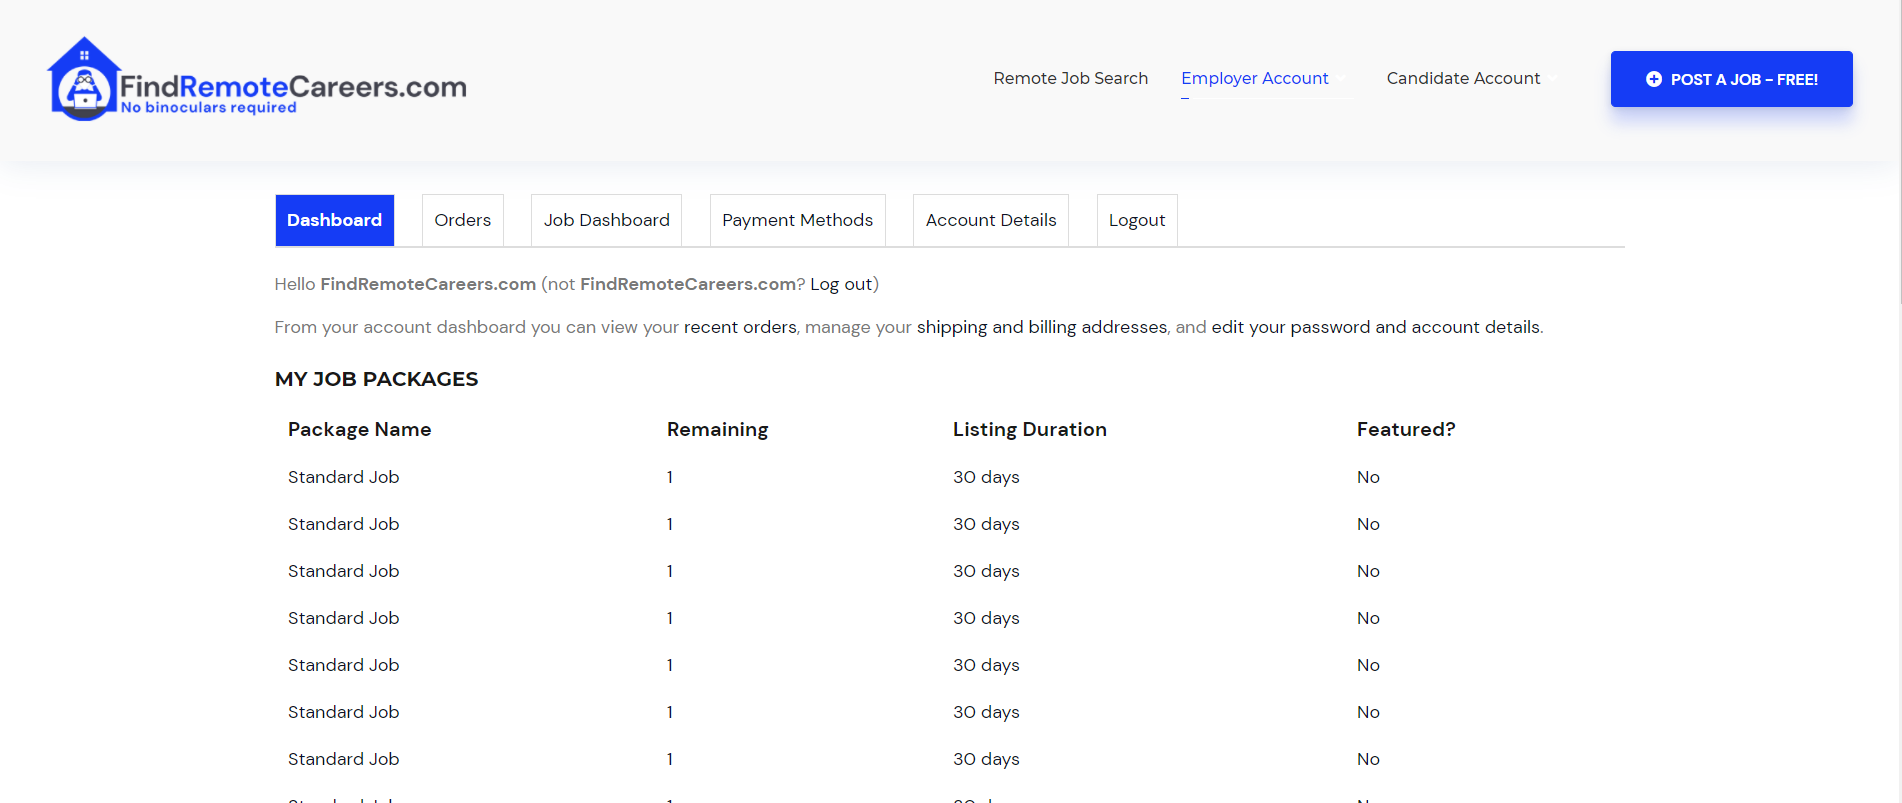Open the Orders tab
The height and width of the screenshot is (803, 1902).
pos(462,220)
